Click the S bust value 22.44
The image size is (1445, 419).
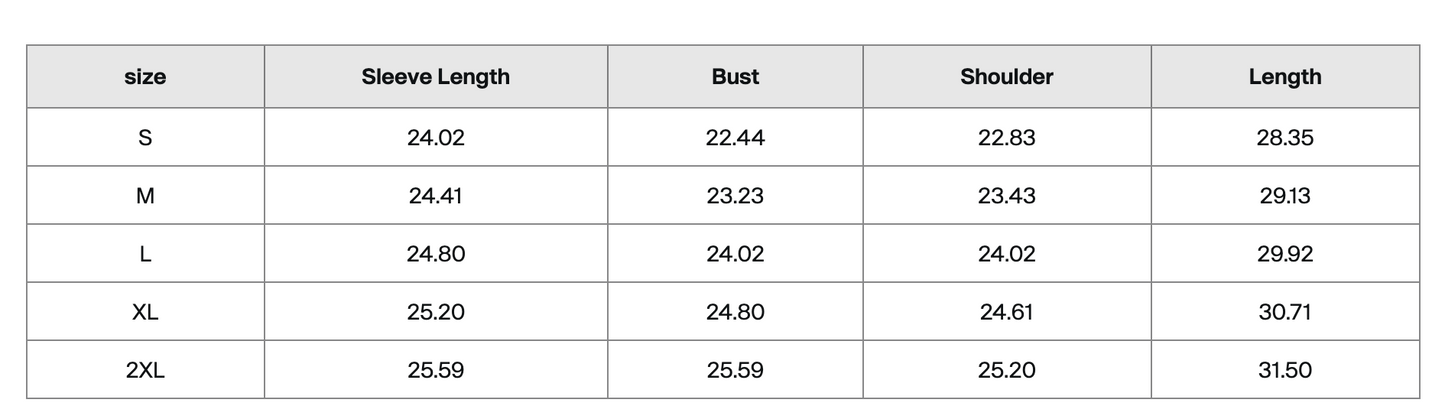(735, 138)
